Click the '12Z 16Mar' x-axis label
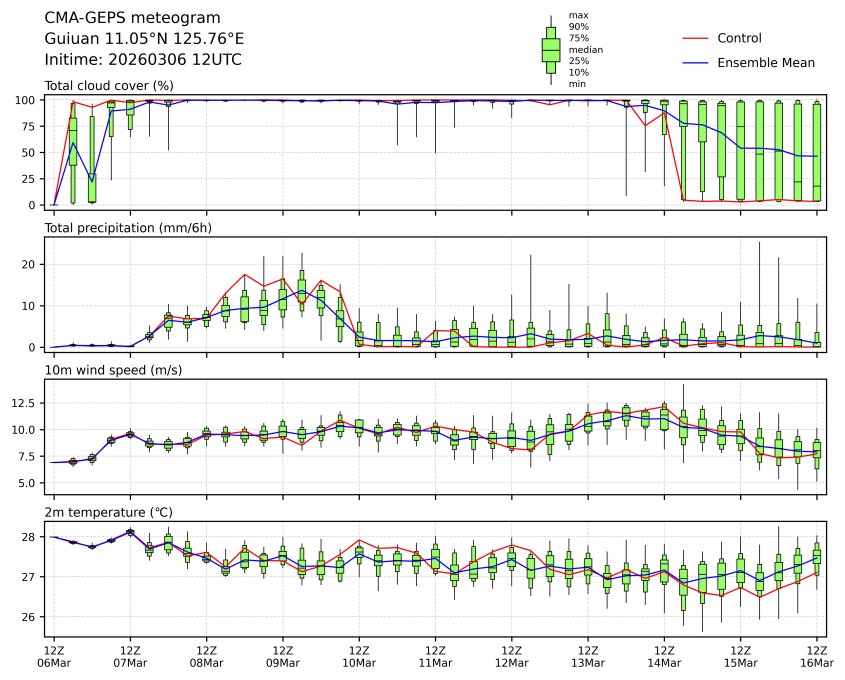 pos(817,657)
